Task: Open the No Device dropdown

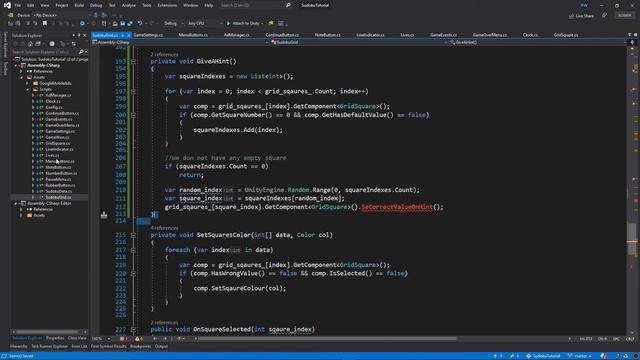Action: point(61,15)
